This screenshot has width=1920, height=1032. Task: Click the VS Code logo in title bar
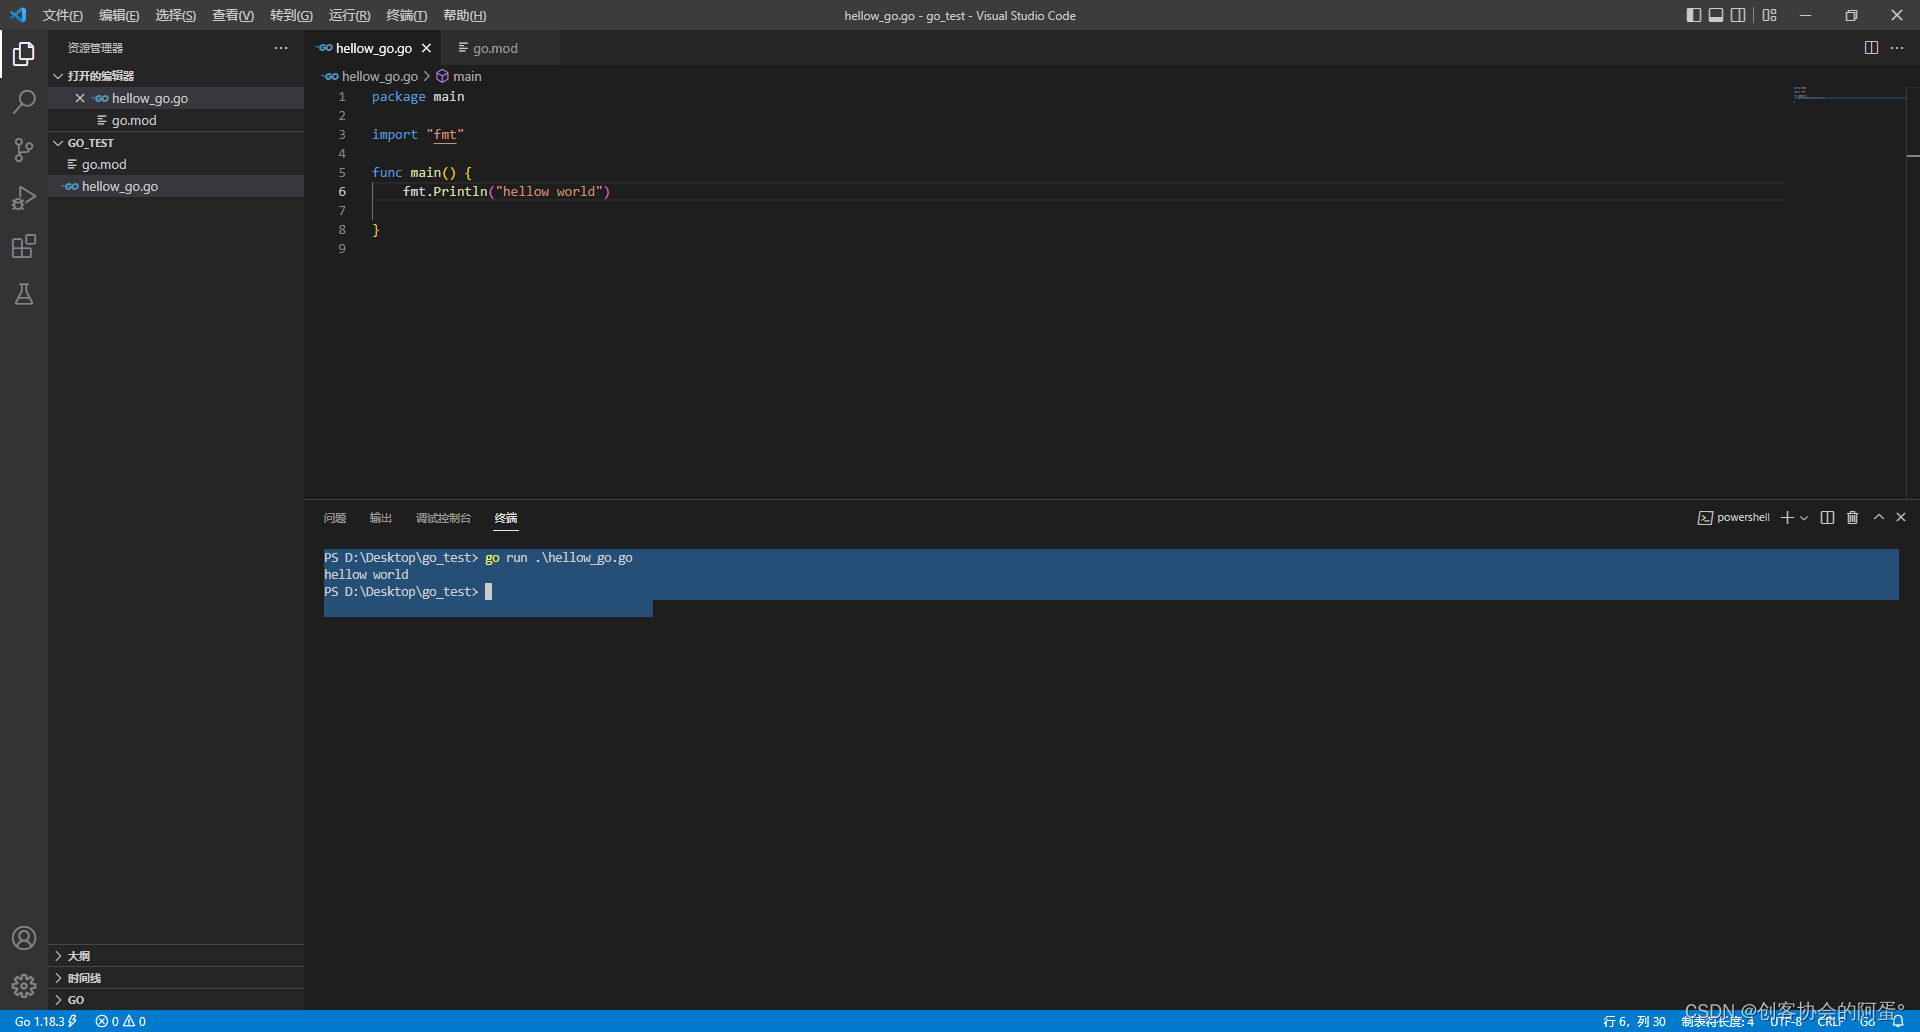click(x=18, y=15)
